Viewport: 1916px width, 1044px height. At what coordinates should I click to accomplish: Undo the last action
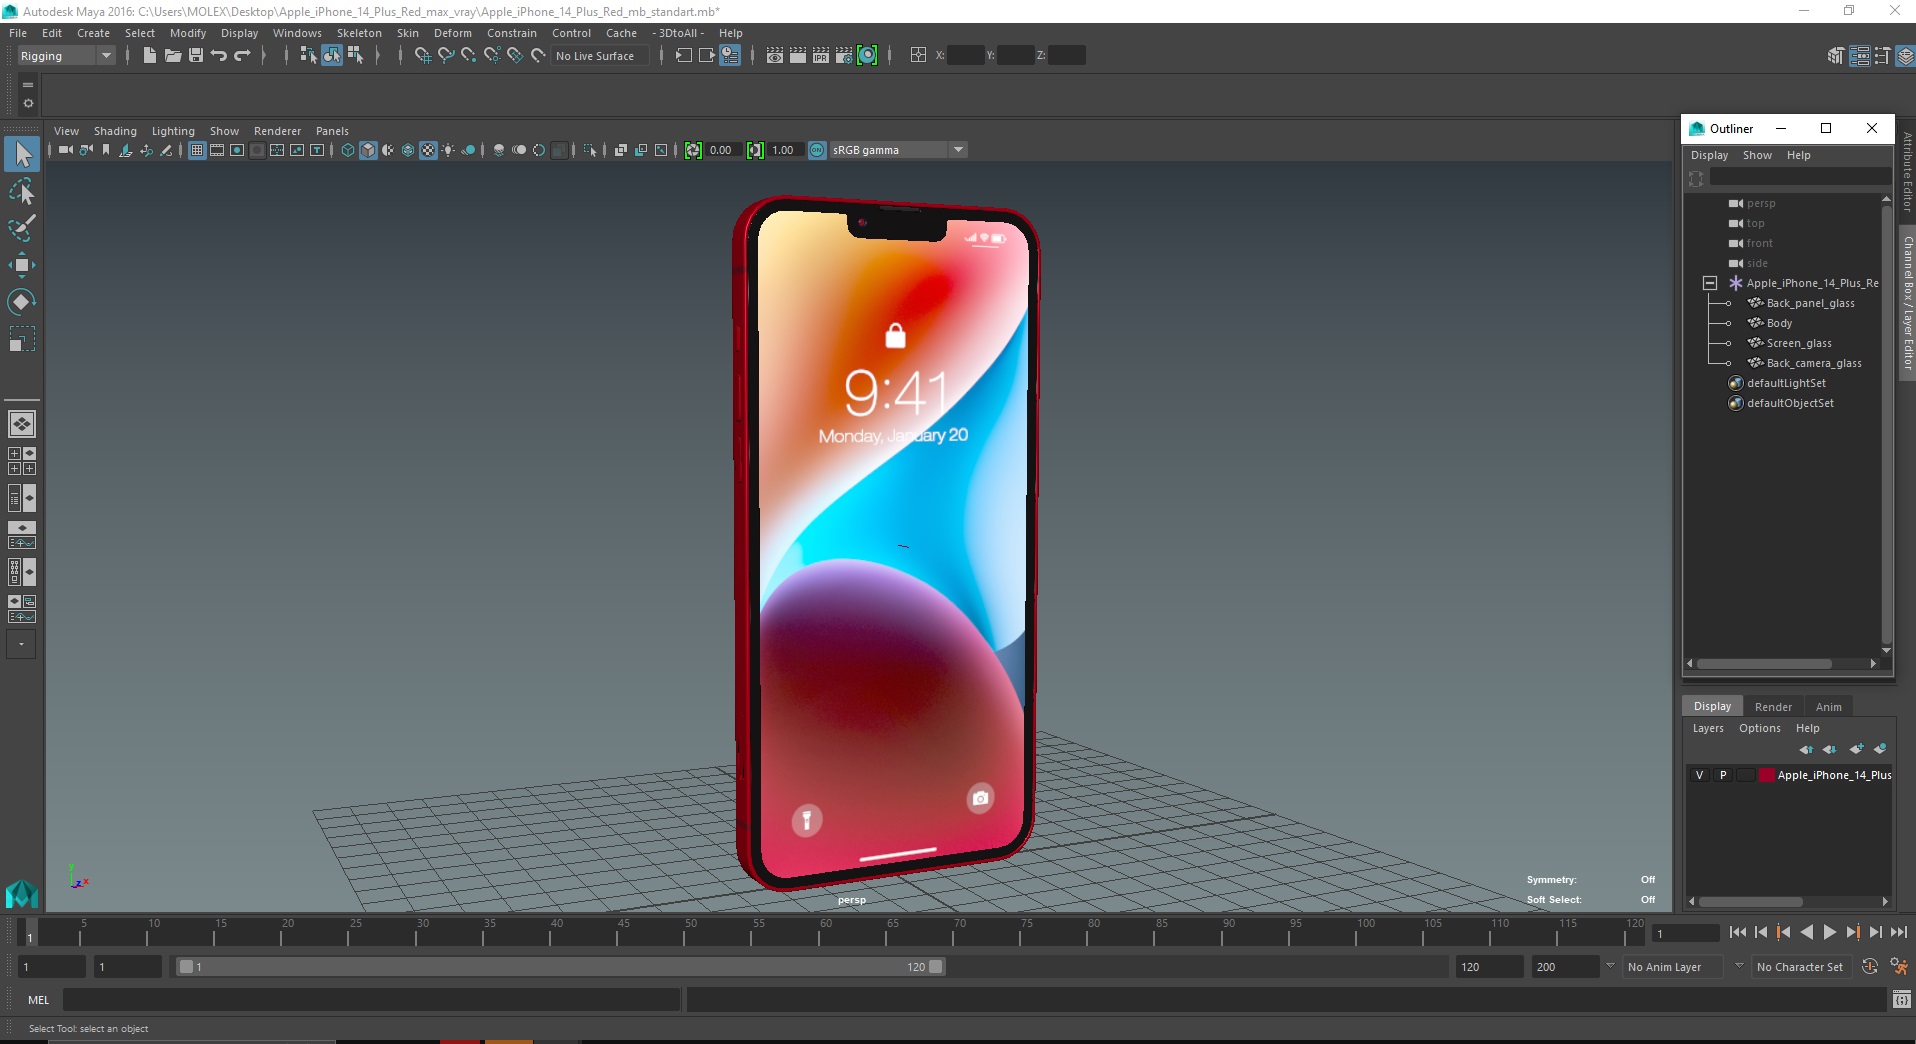[219, 56]
